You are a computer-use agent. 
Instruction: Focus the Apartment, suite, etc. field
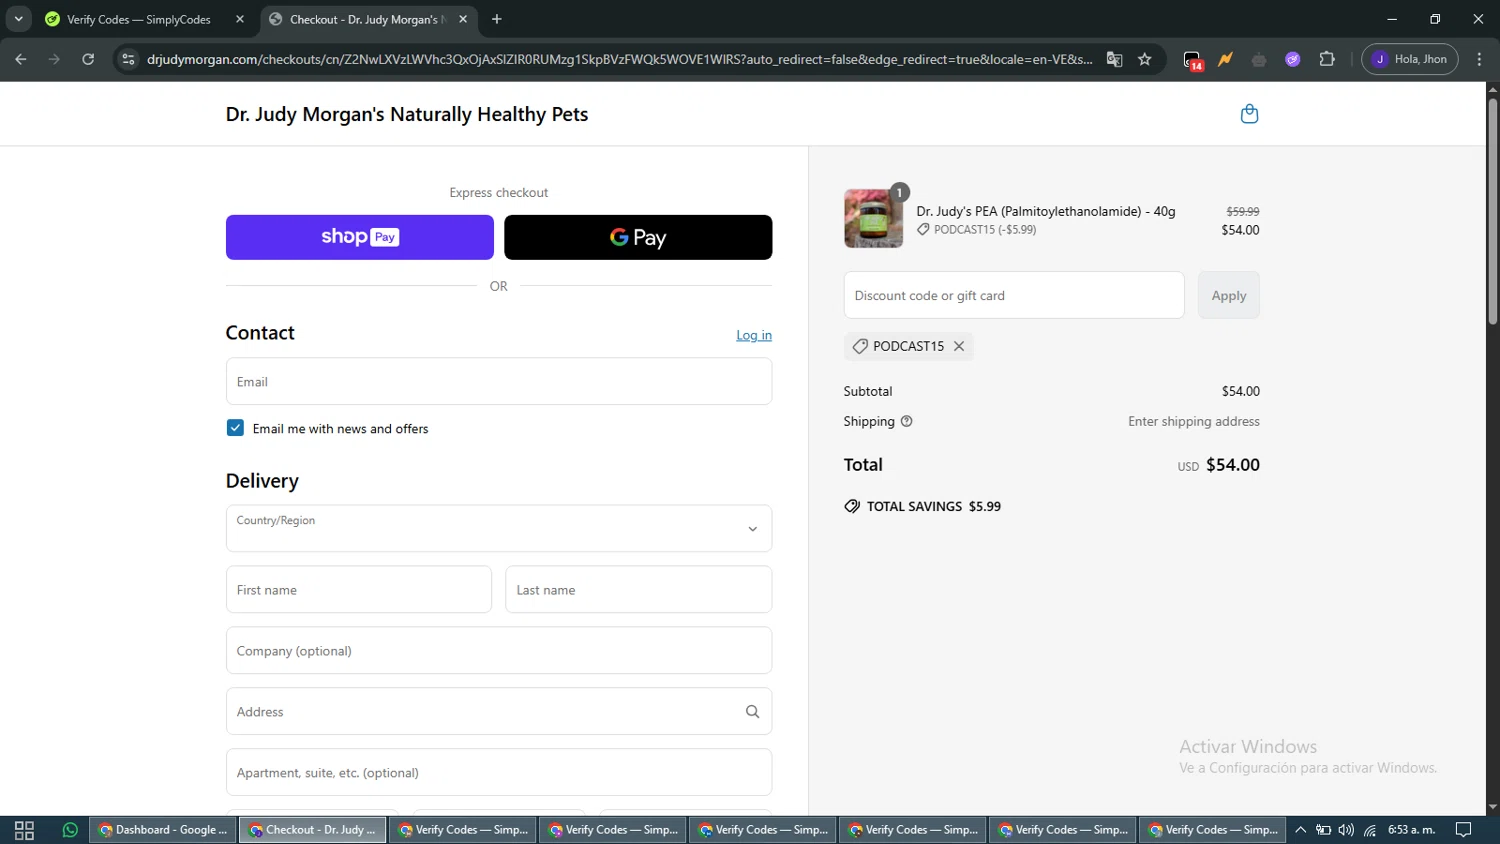click(x=499, y=773)
